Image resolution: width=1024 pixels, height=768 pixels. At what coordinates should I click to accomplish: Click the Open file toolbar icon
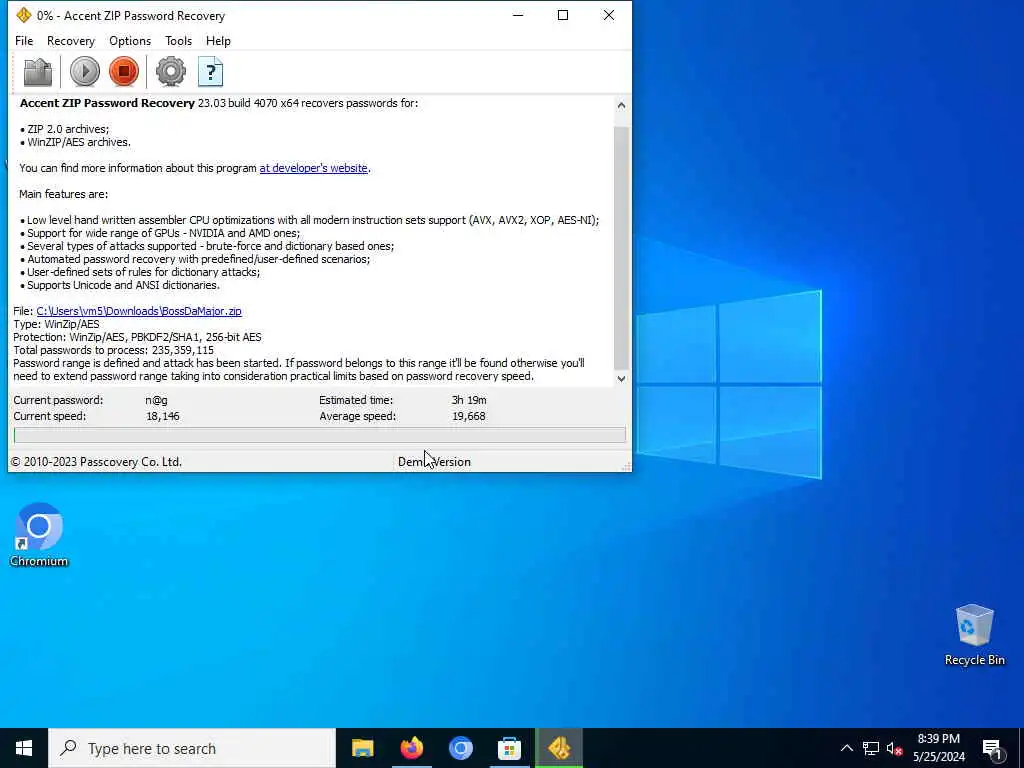[38, 72]
